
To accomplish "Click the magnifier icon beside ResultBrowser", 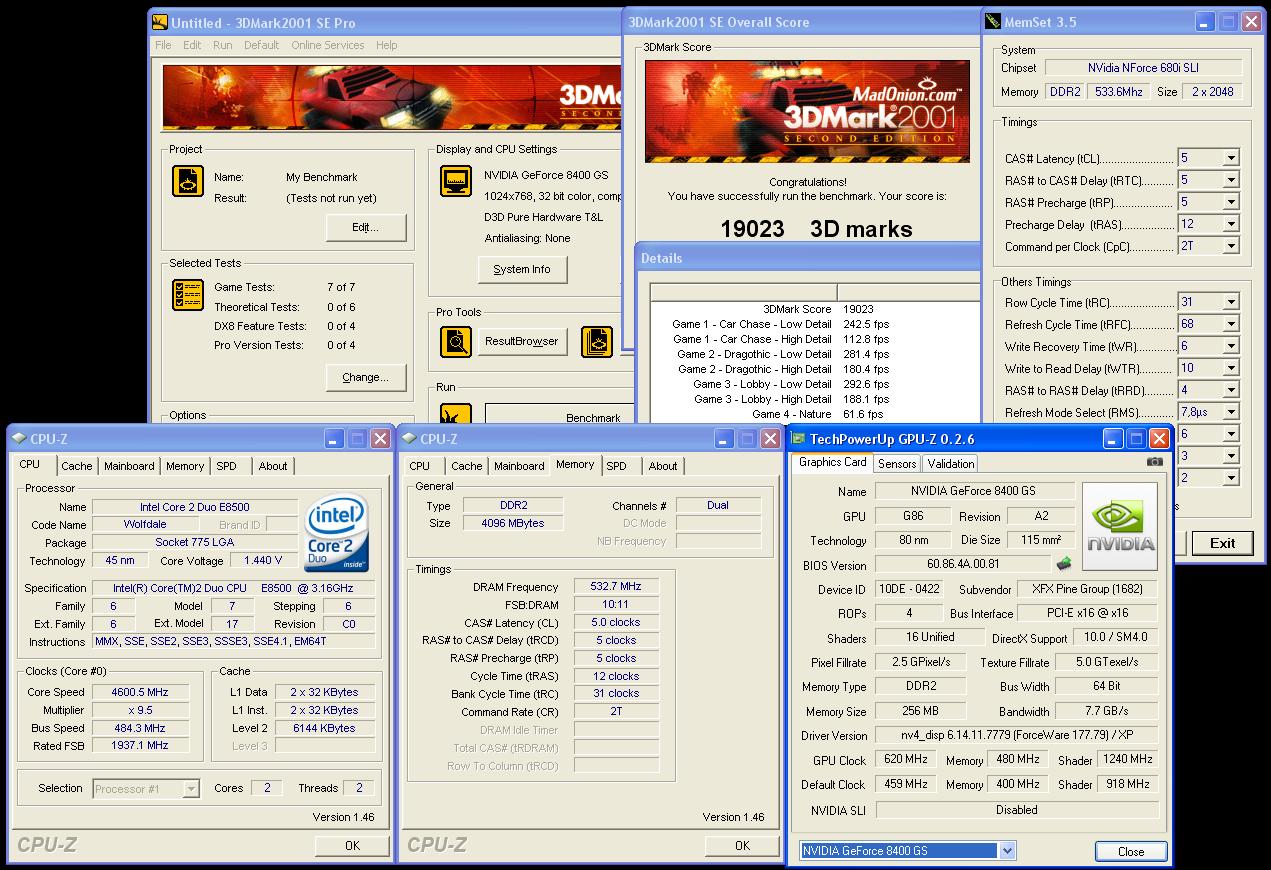I will tap(455, 341).
